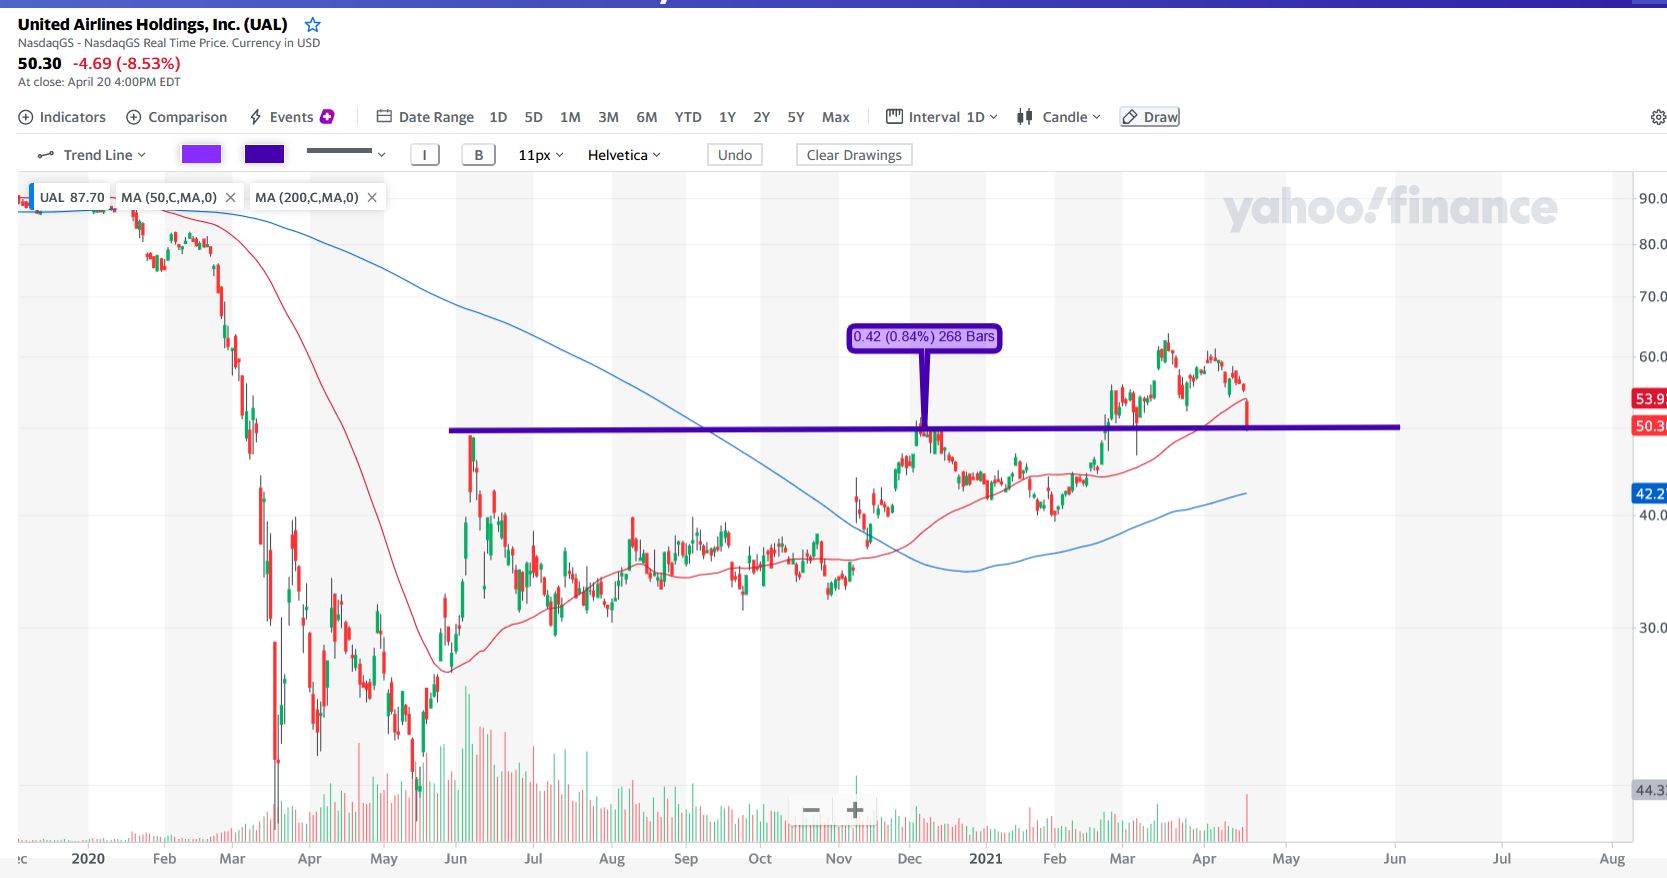Click the United Airlines Holdings title

(x=153, y=24)
